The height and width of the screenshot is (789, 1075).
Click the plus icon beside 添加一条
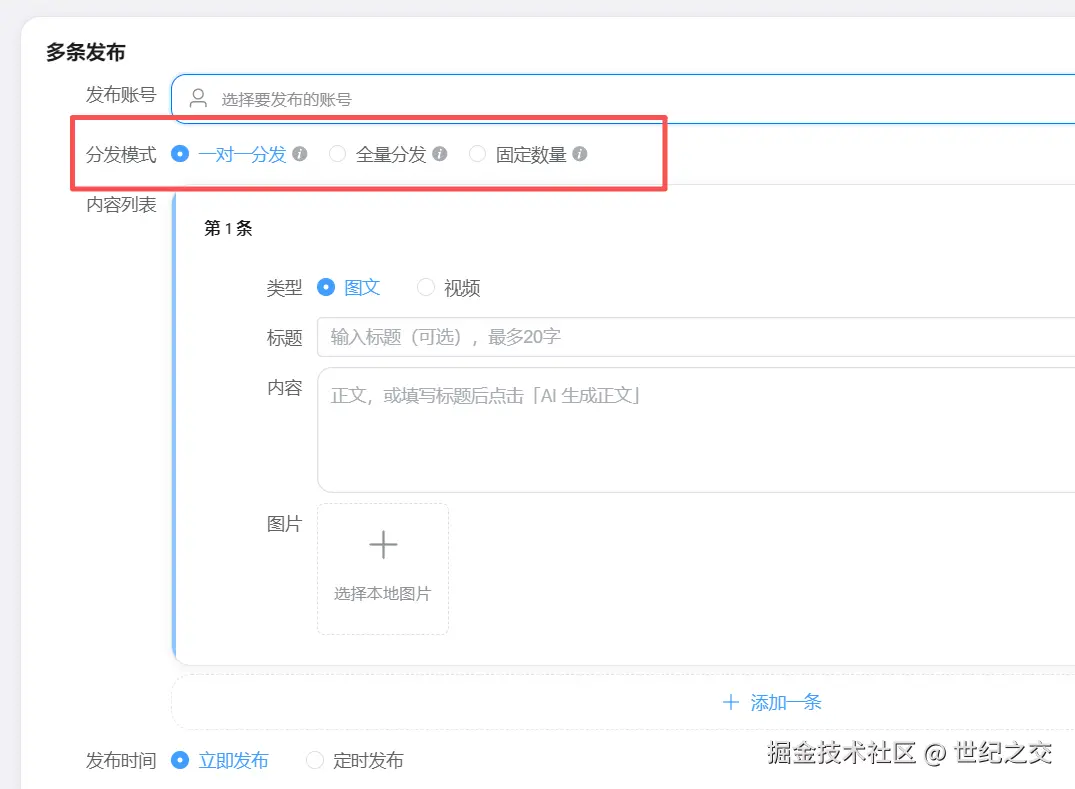(x=731, y=702)
